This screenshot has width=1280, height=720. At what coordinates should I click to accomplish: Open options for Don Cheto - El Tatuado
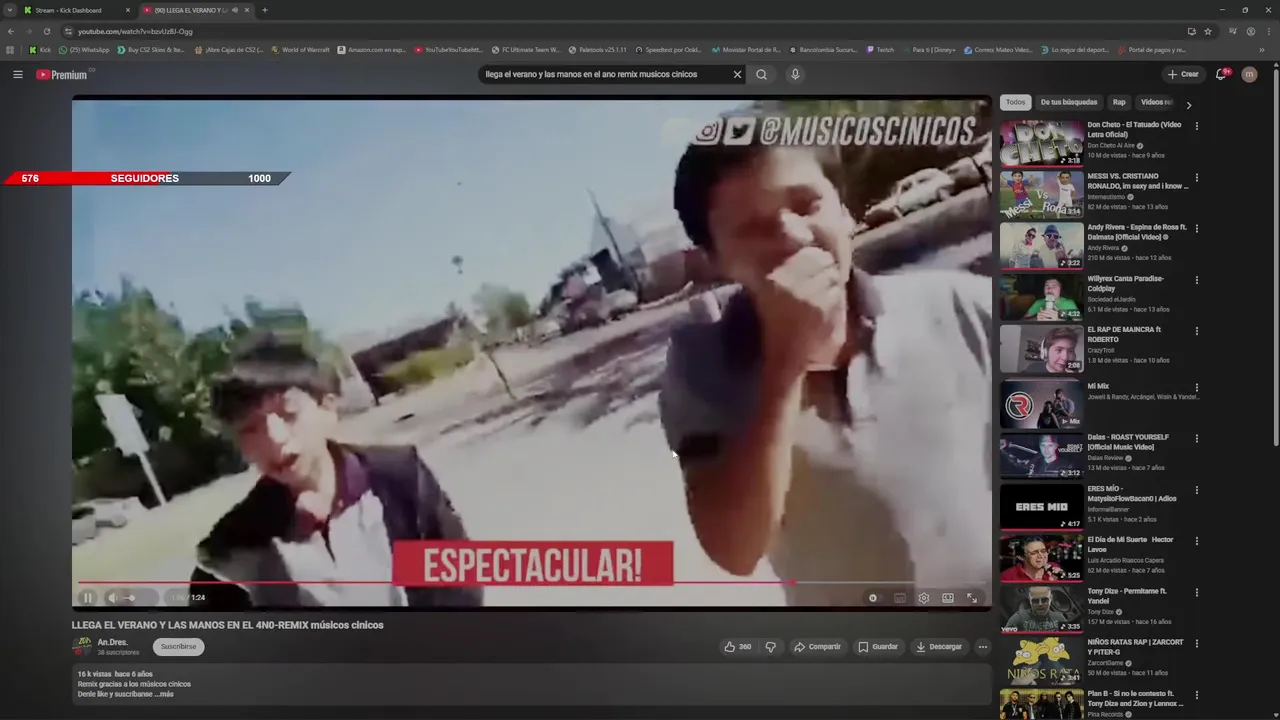point(1196,126)
